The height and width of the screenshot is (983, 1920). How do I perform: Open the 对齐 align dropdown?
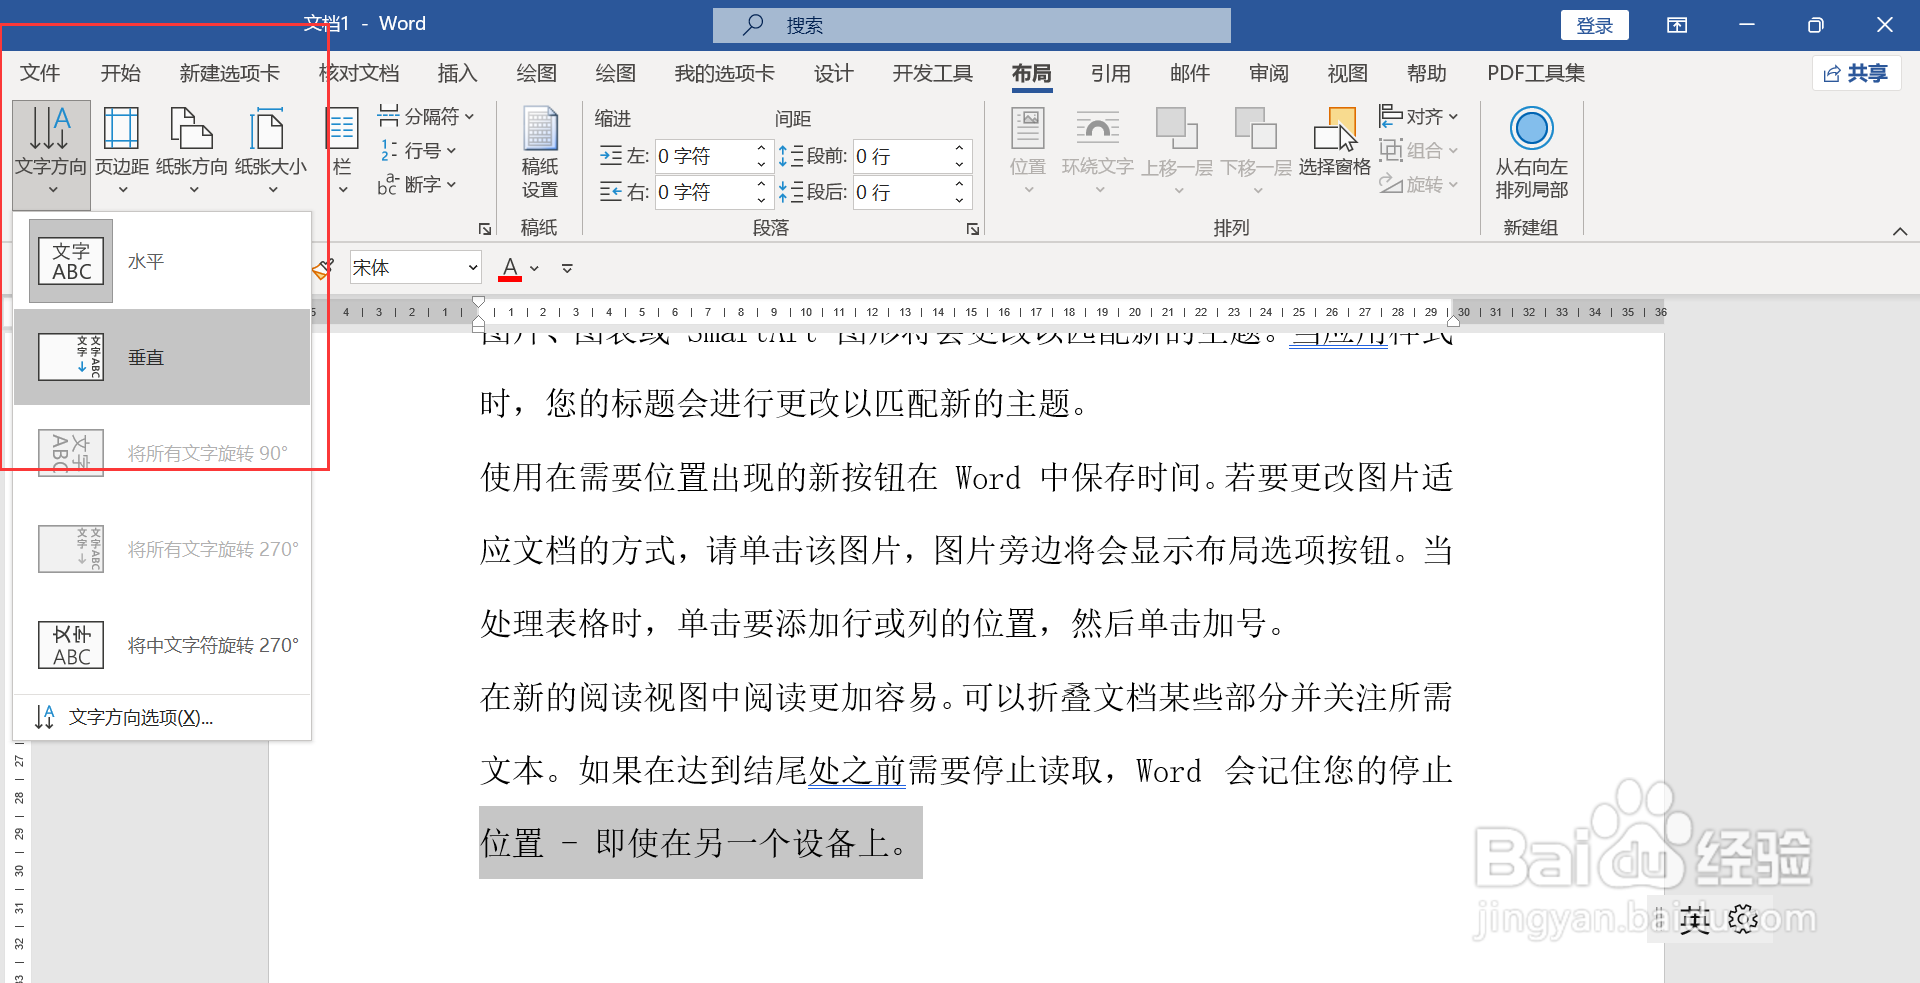tap(1418, 117)
